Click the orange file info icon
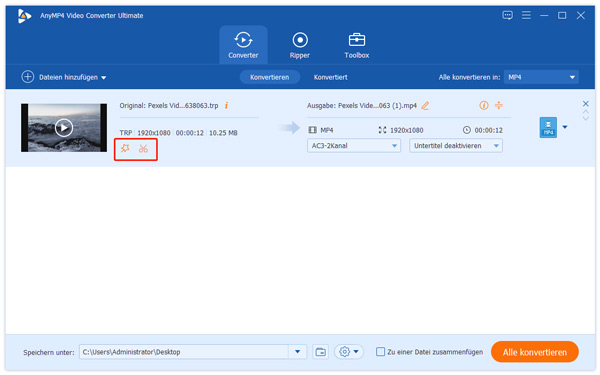Screen dimensions: 600x375 [x=227, y=106]
